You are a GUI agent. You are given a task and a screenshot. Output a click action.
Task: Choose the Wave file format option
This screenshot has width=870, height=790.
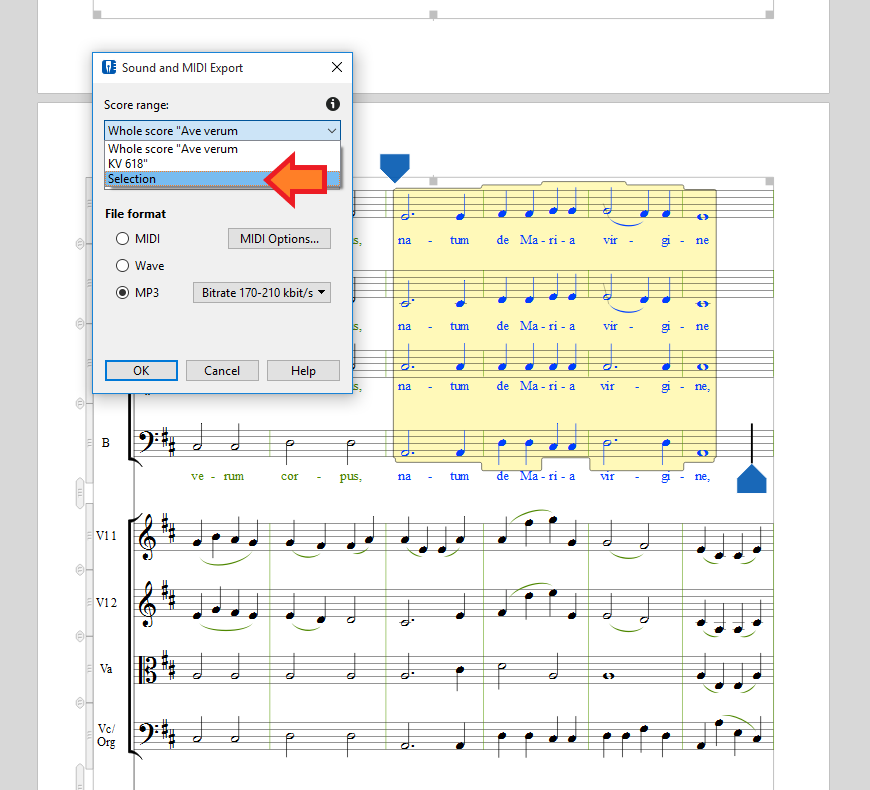click(123, 266)
